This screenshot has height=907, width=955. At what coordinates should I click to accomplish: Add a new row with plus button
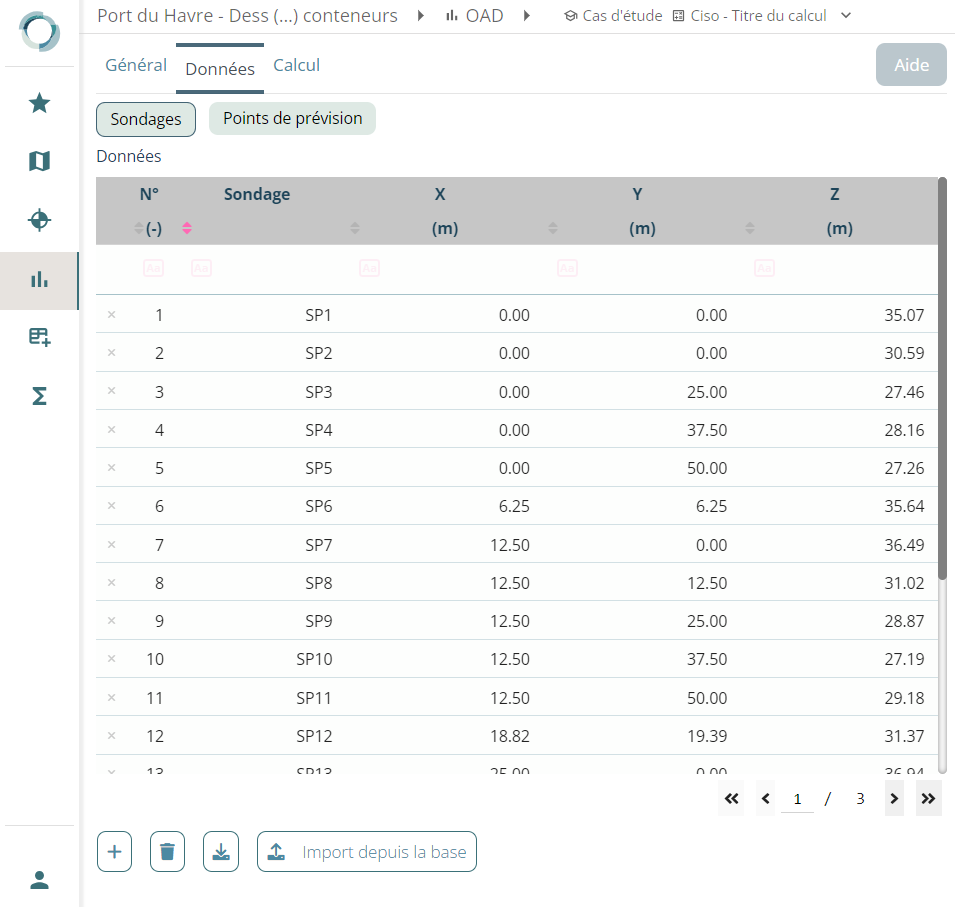click(x=114, y=852)
